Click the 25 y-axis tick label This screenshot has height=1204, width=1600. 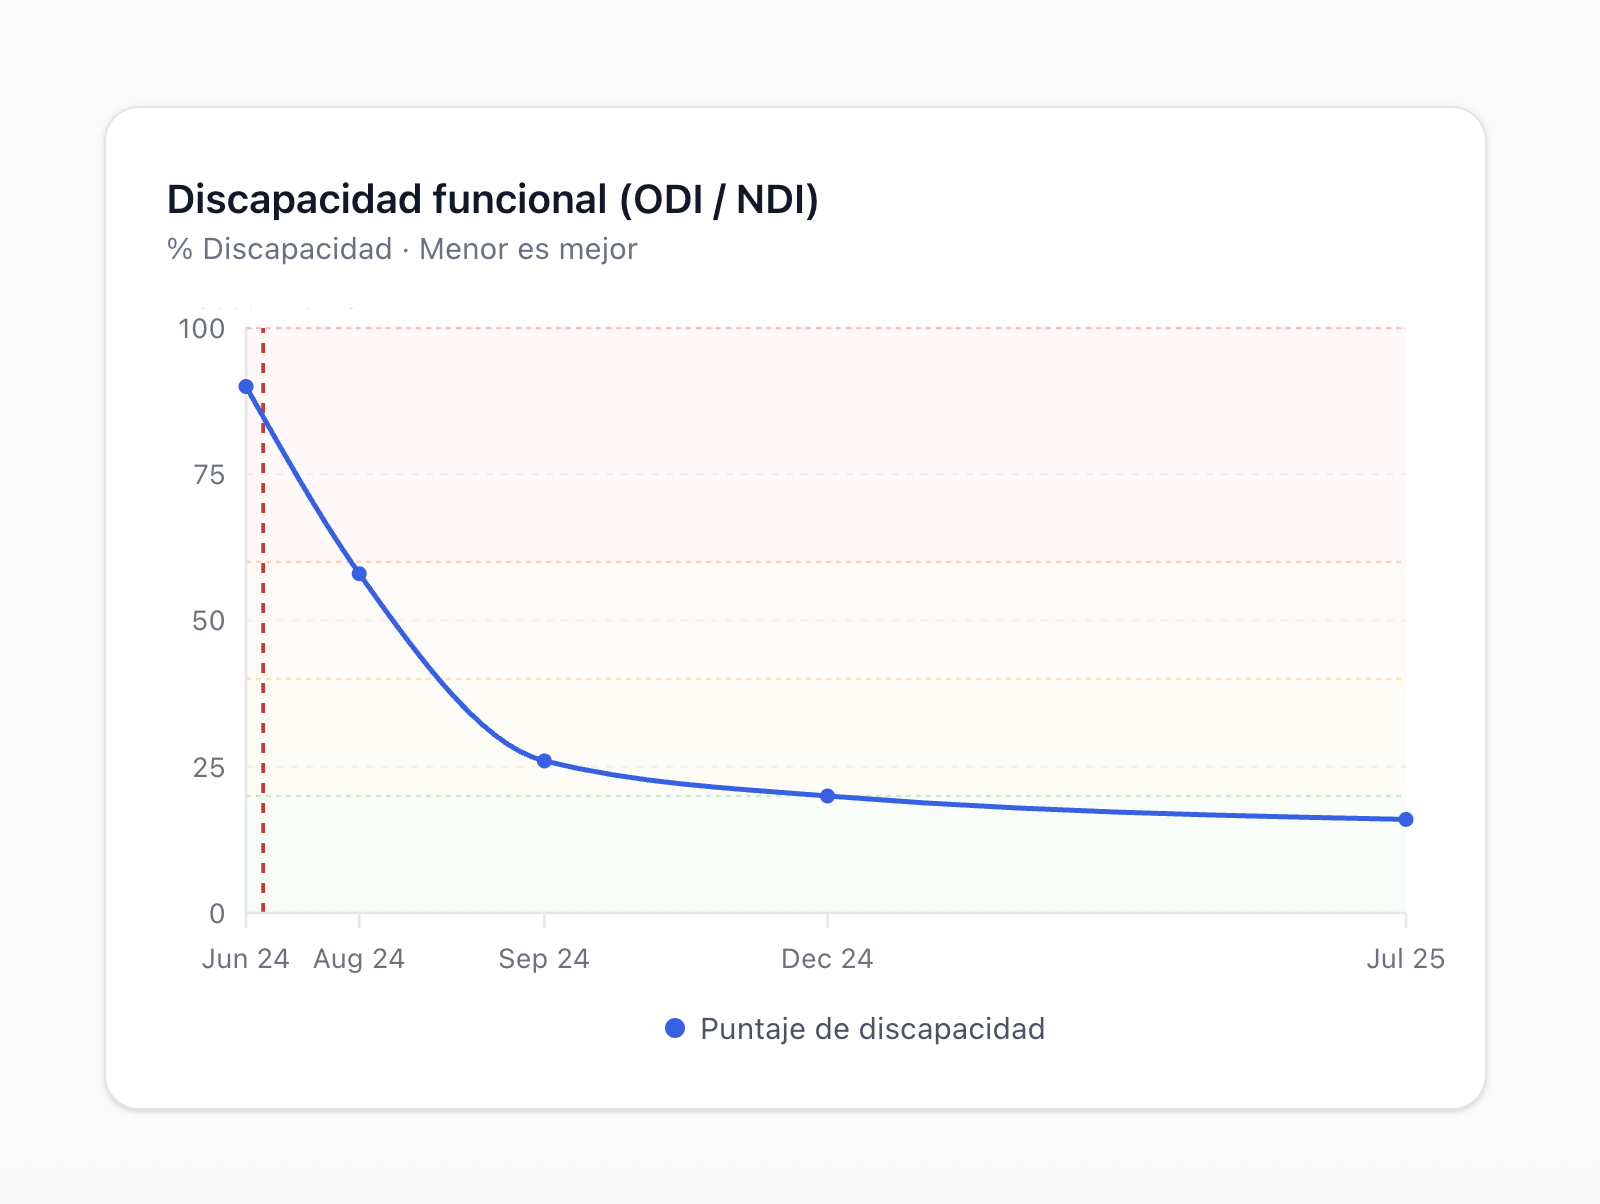pyautogui.click(x=209, y=768)
